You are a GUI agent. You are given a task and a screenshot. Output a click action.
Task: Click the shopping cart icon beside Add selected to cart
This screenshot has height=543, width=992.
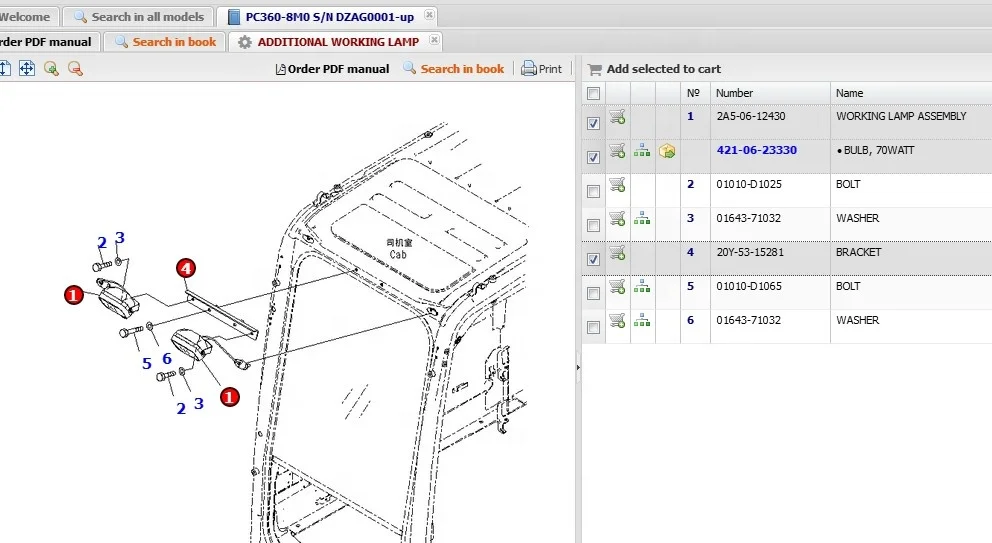pyautogui.click(x=594, y=69)
